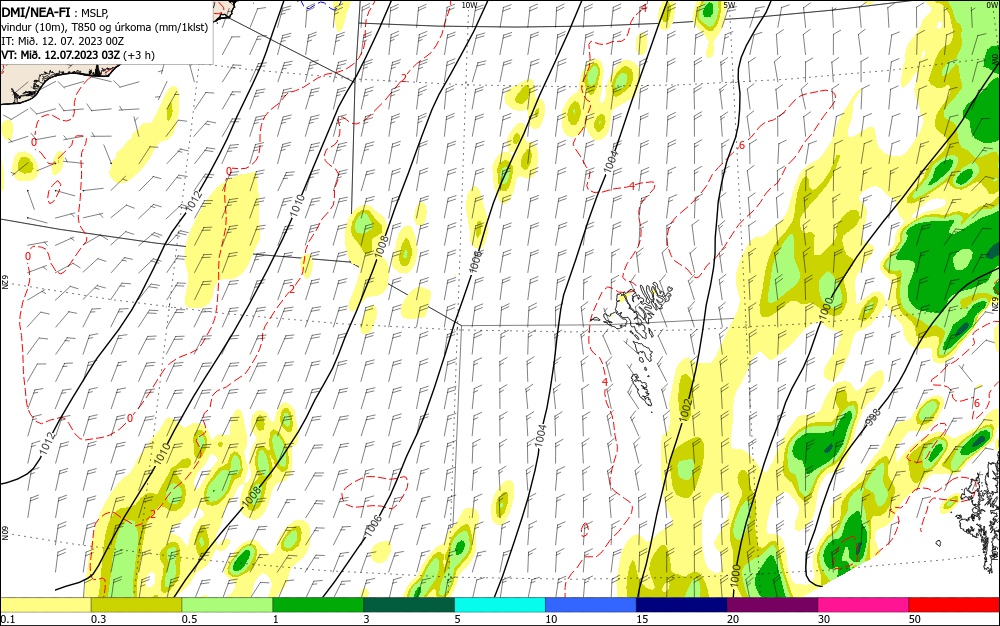Click the '3' legend scale value
The width and height of the screenshot is (1000, 626).
367,620
